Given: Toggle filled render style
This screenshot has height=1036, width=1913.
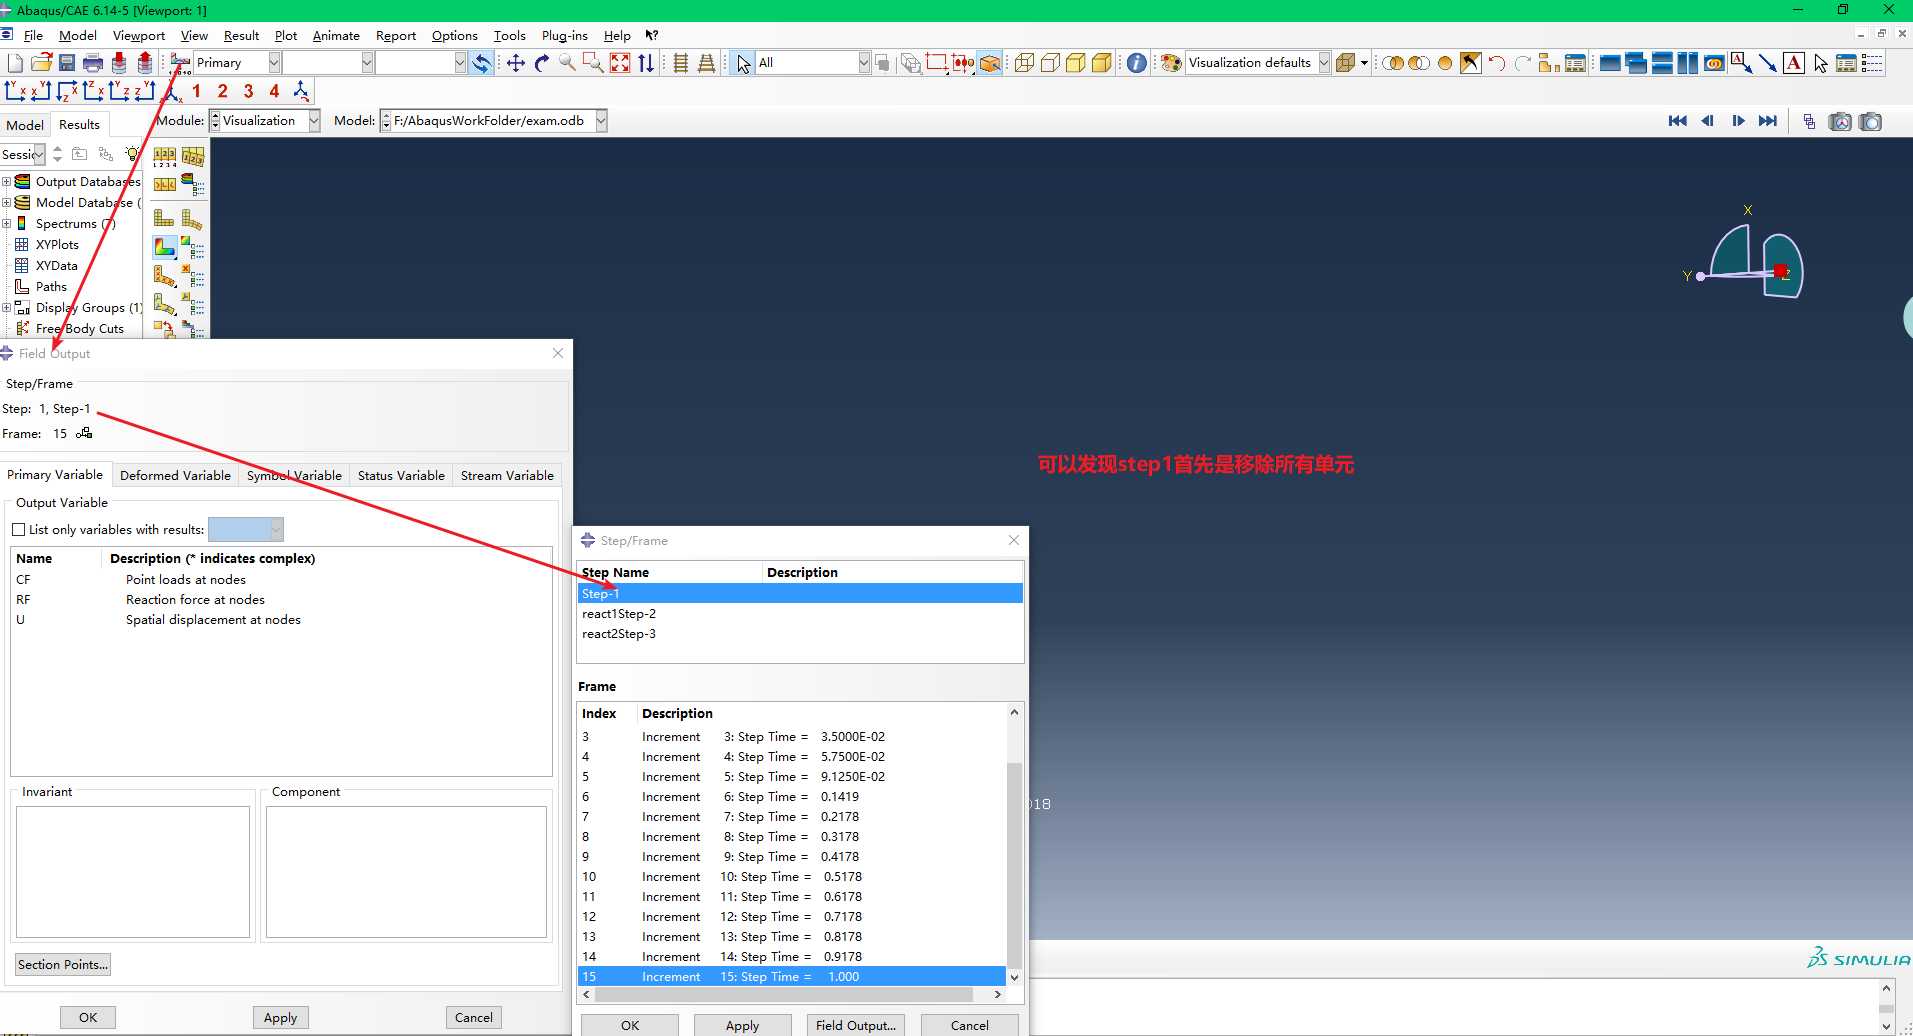Looking at the screenshot, I should click(1076, 63).
